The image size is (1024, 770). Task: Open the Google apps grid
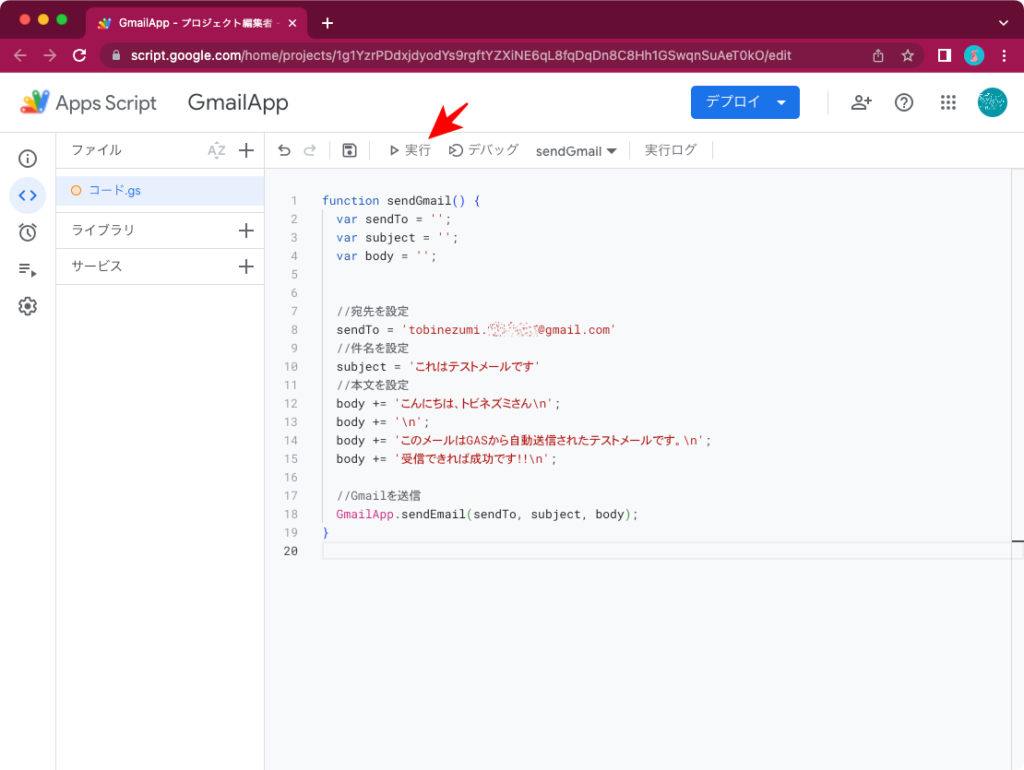tap(948, 103)
